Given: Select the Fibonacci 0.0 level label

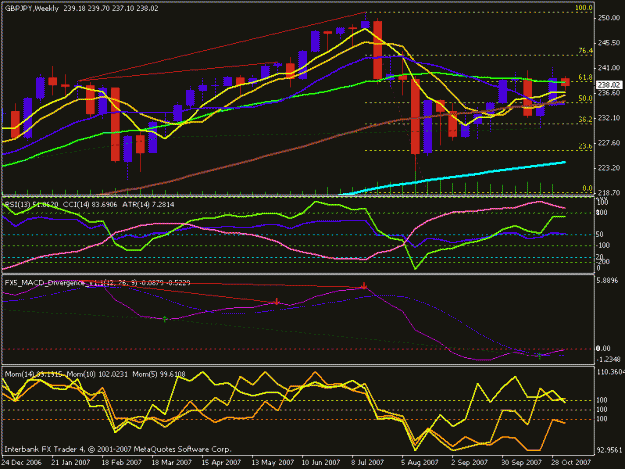Looking at the screenshot, I should click(x=587, y=188).
